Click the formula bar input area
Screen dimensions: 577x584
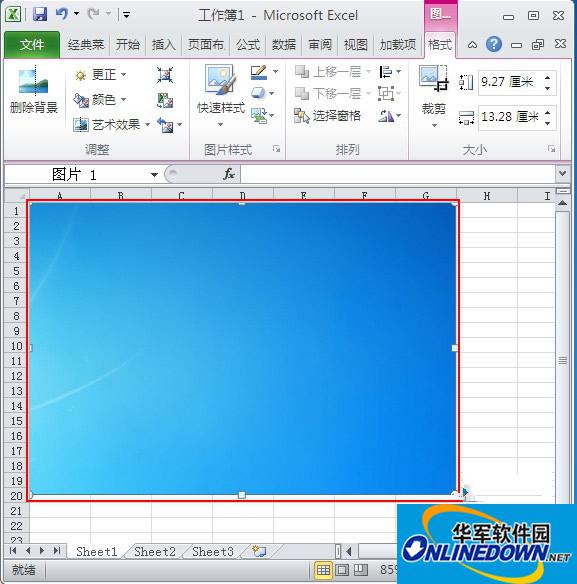(398, 174)
